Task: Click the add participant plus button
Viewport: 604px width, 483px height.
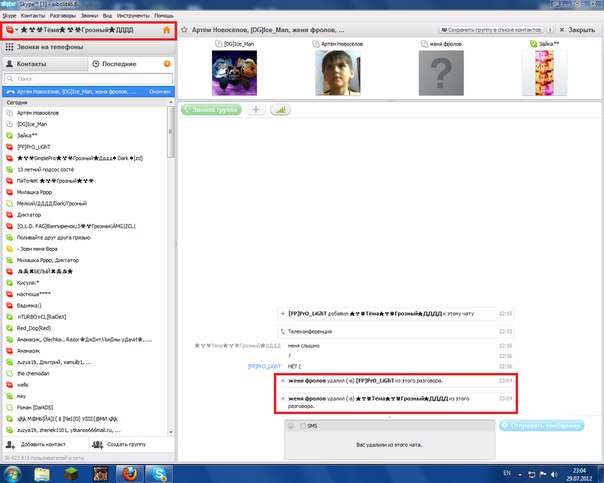Action: (x=255, y=109)
